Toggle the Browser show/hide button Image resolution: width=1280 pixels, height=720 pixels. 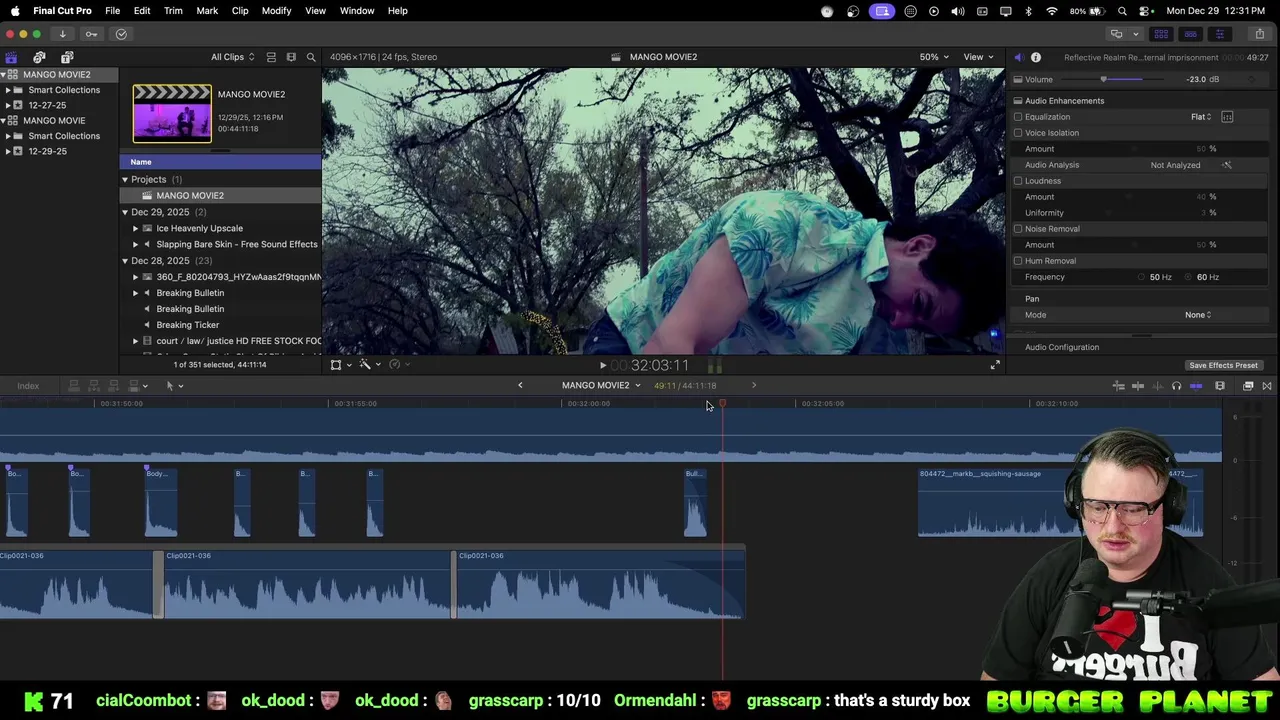tap(1161, 34)
